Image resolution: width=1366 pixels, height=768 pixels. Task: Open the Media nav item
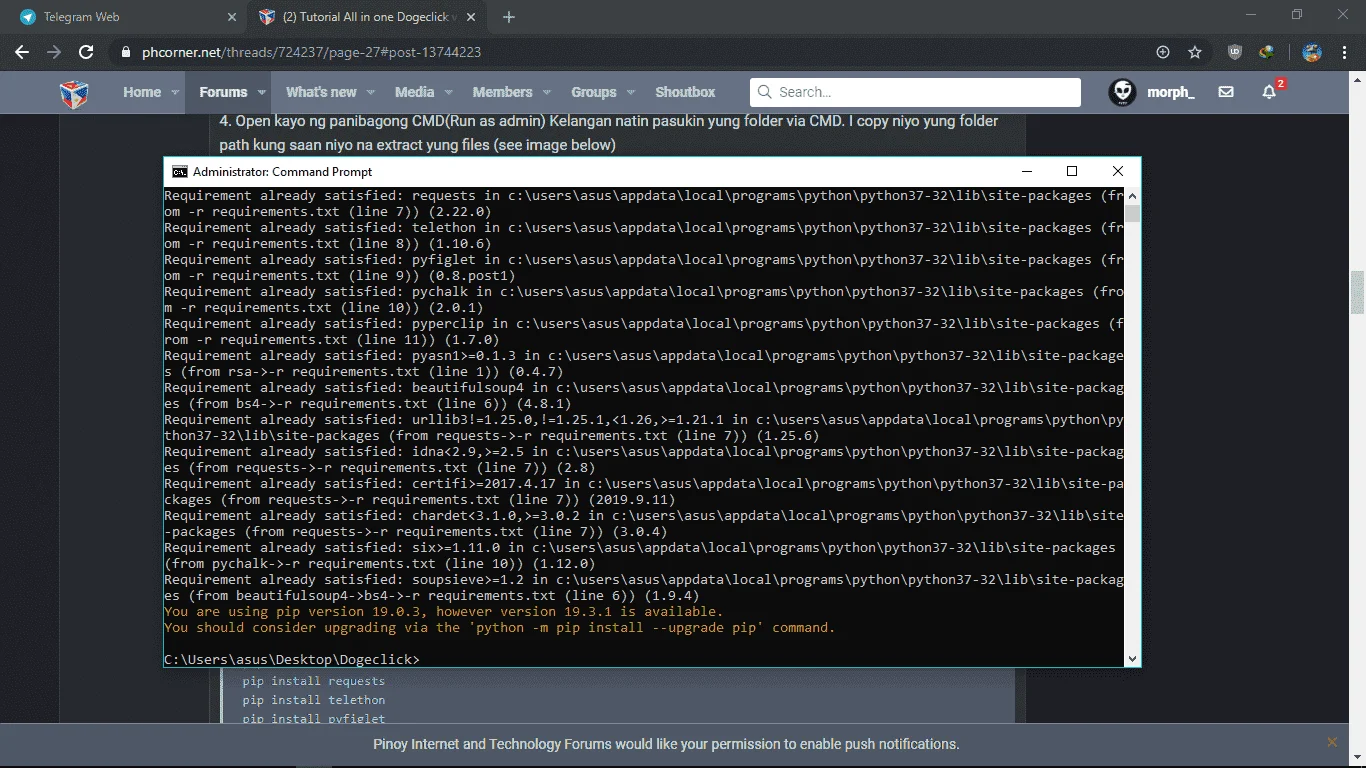pyautogui.click(x=414, y=92)
